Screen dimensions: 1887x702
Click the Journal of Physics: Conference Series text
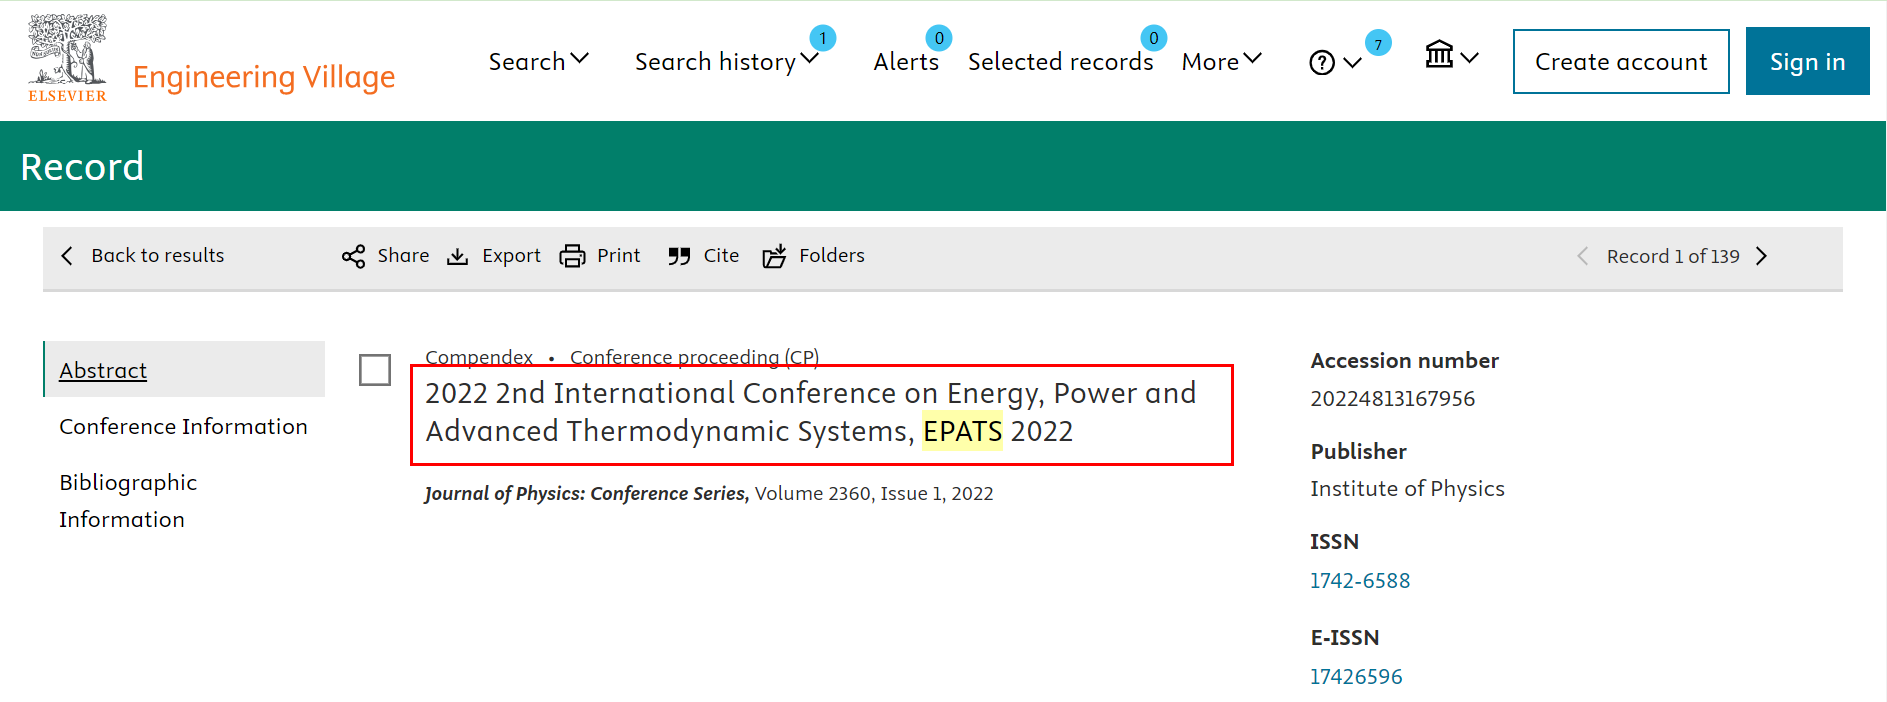pos(585,493)
